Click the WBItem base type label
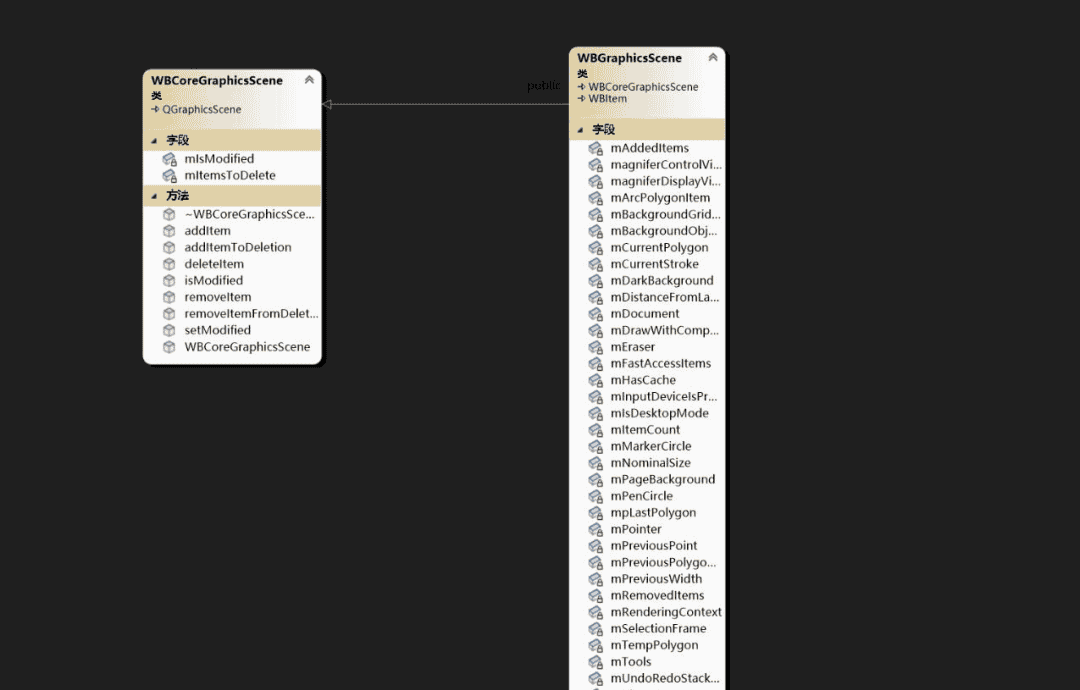 [x=608, y=99]
